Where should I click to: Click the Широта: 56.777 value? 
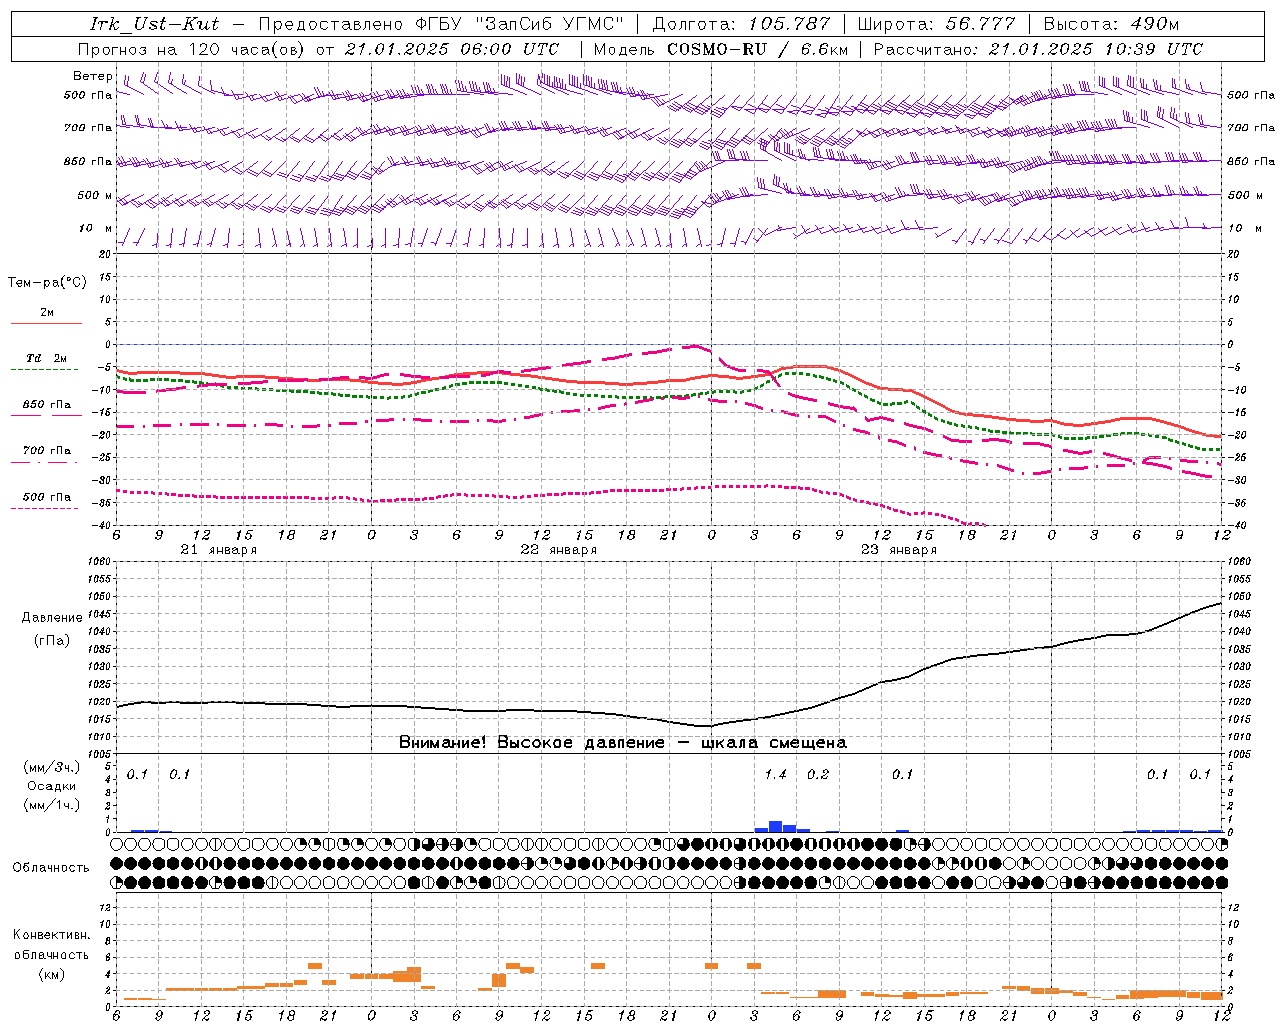coord(936,23)
